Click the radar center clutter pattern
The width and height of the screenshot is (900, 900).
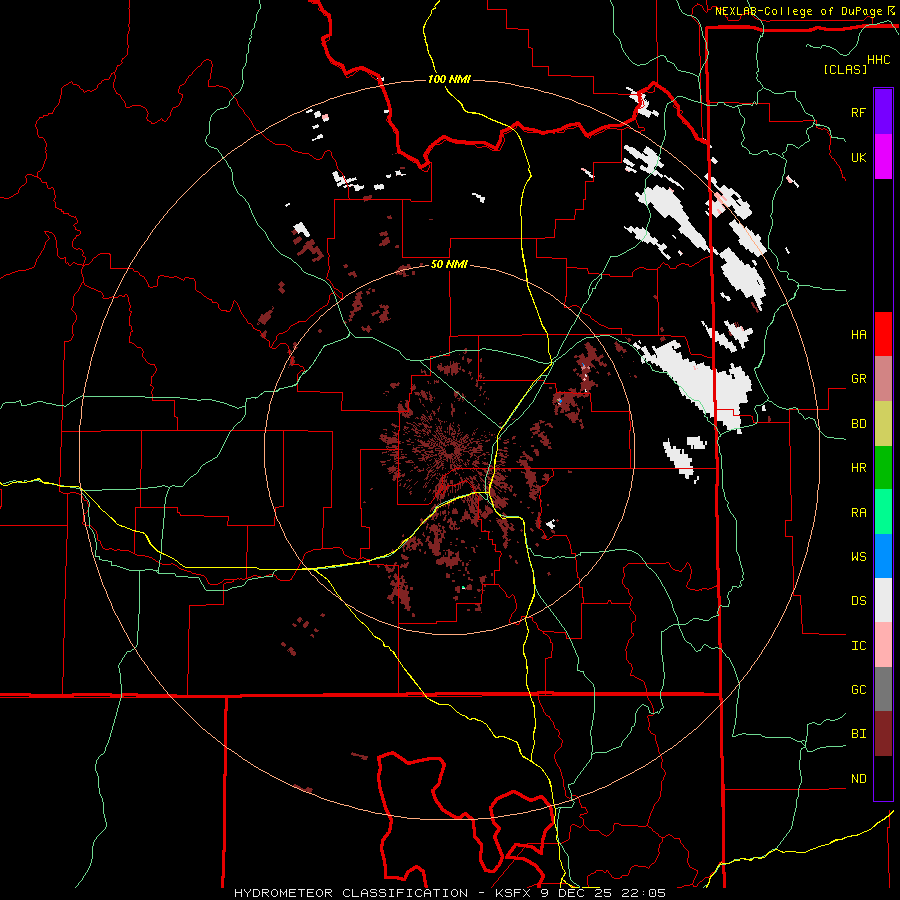450,451
